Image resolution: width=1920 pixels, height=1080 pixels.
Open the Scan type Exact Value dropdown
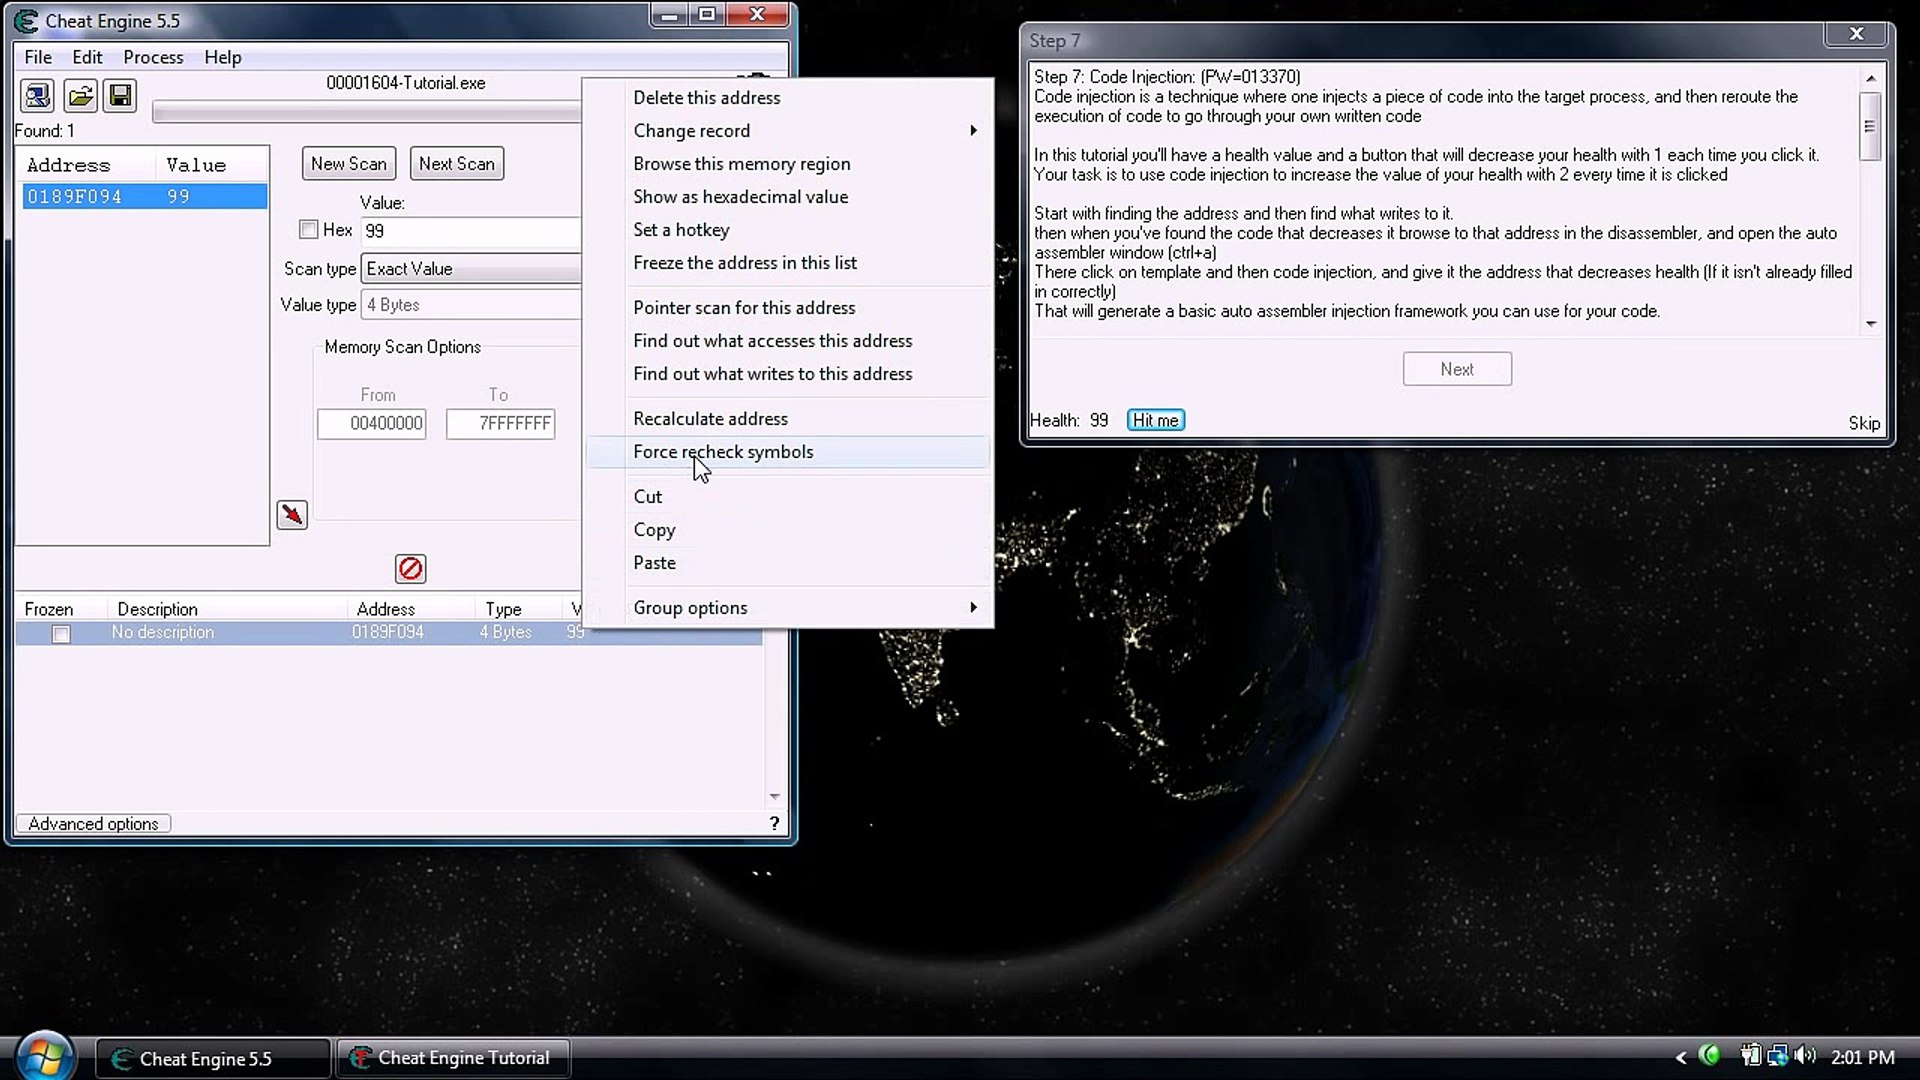click(x=470, y=269)
